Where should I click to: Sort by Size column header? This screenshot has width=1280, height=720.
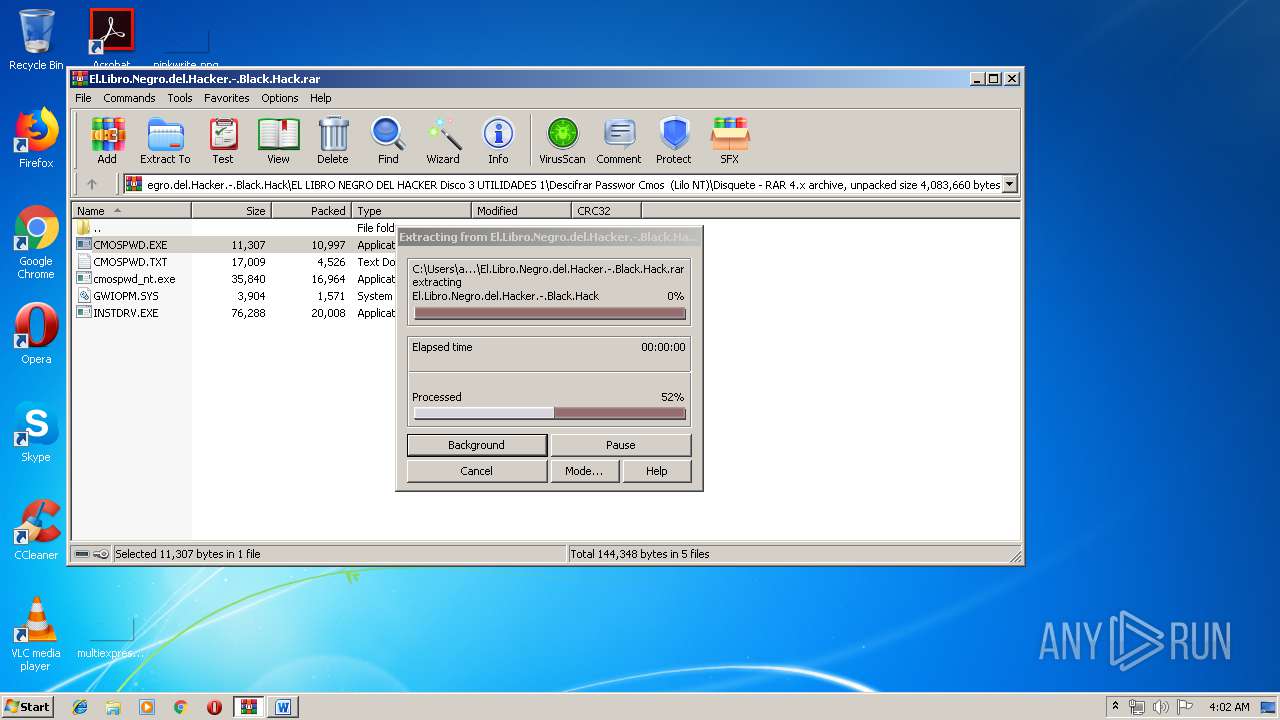[231, 211]
